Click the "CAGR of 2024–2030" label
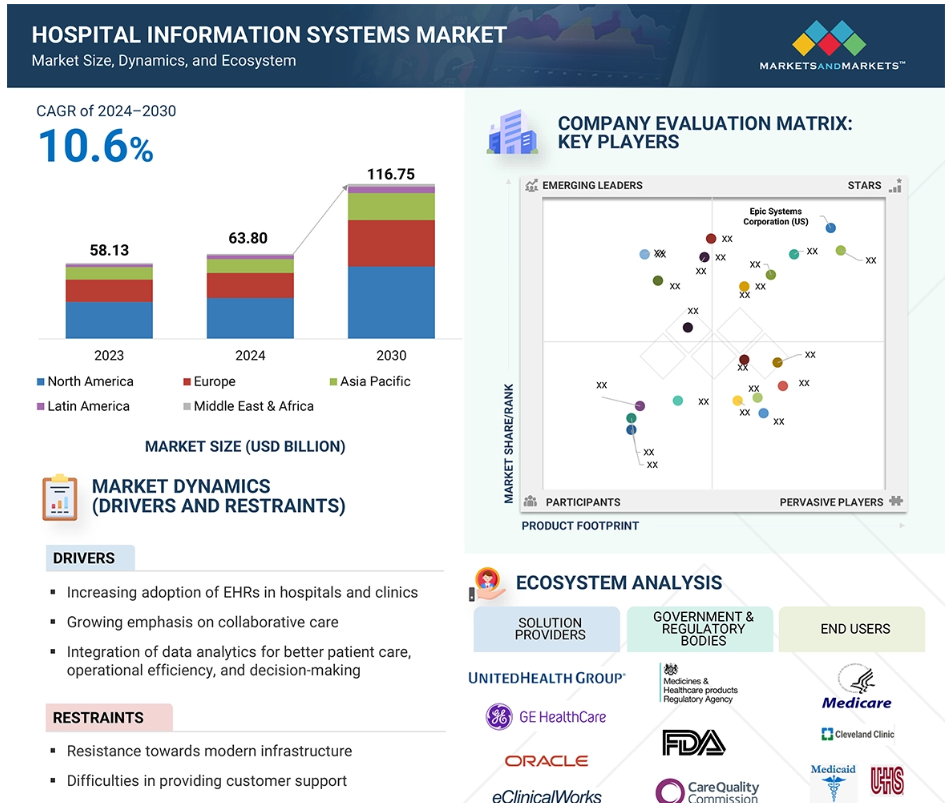Image resolution: width=950 pixels, height=803 pixels. point(106,111)
